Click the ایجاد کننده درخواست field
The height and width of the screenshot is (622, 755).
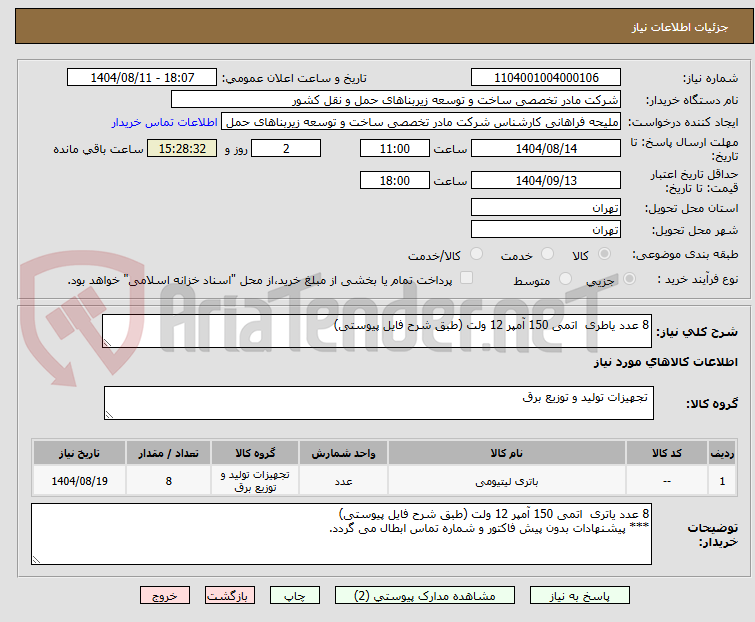click(421, 122)
